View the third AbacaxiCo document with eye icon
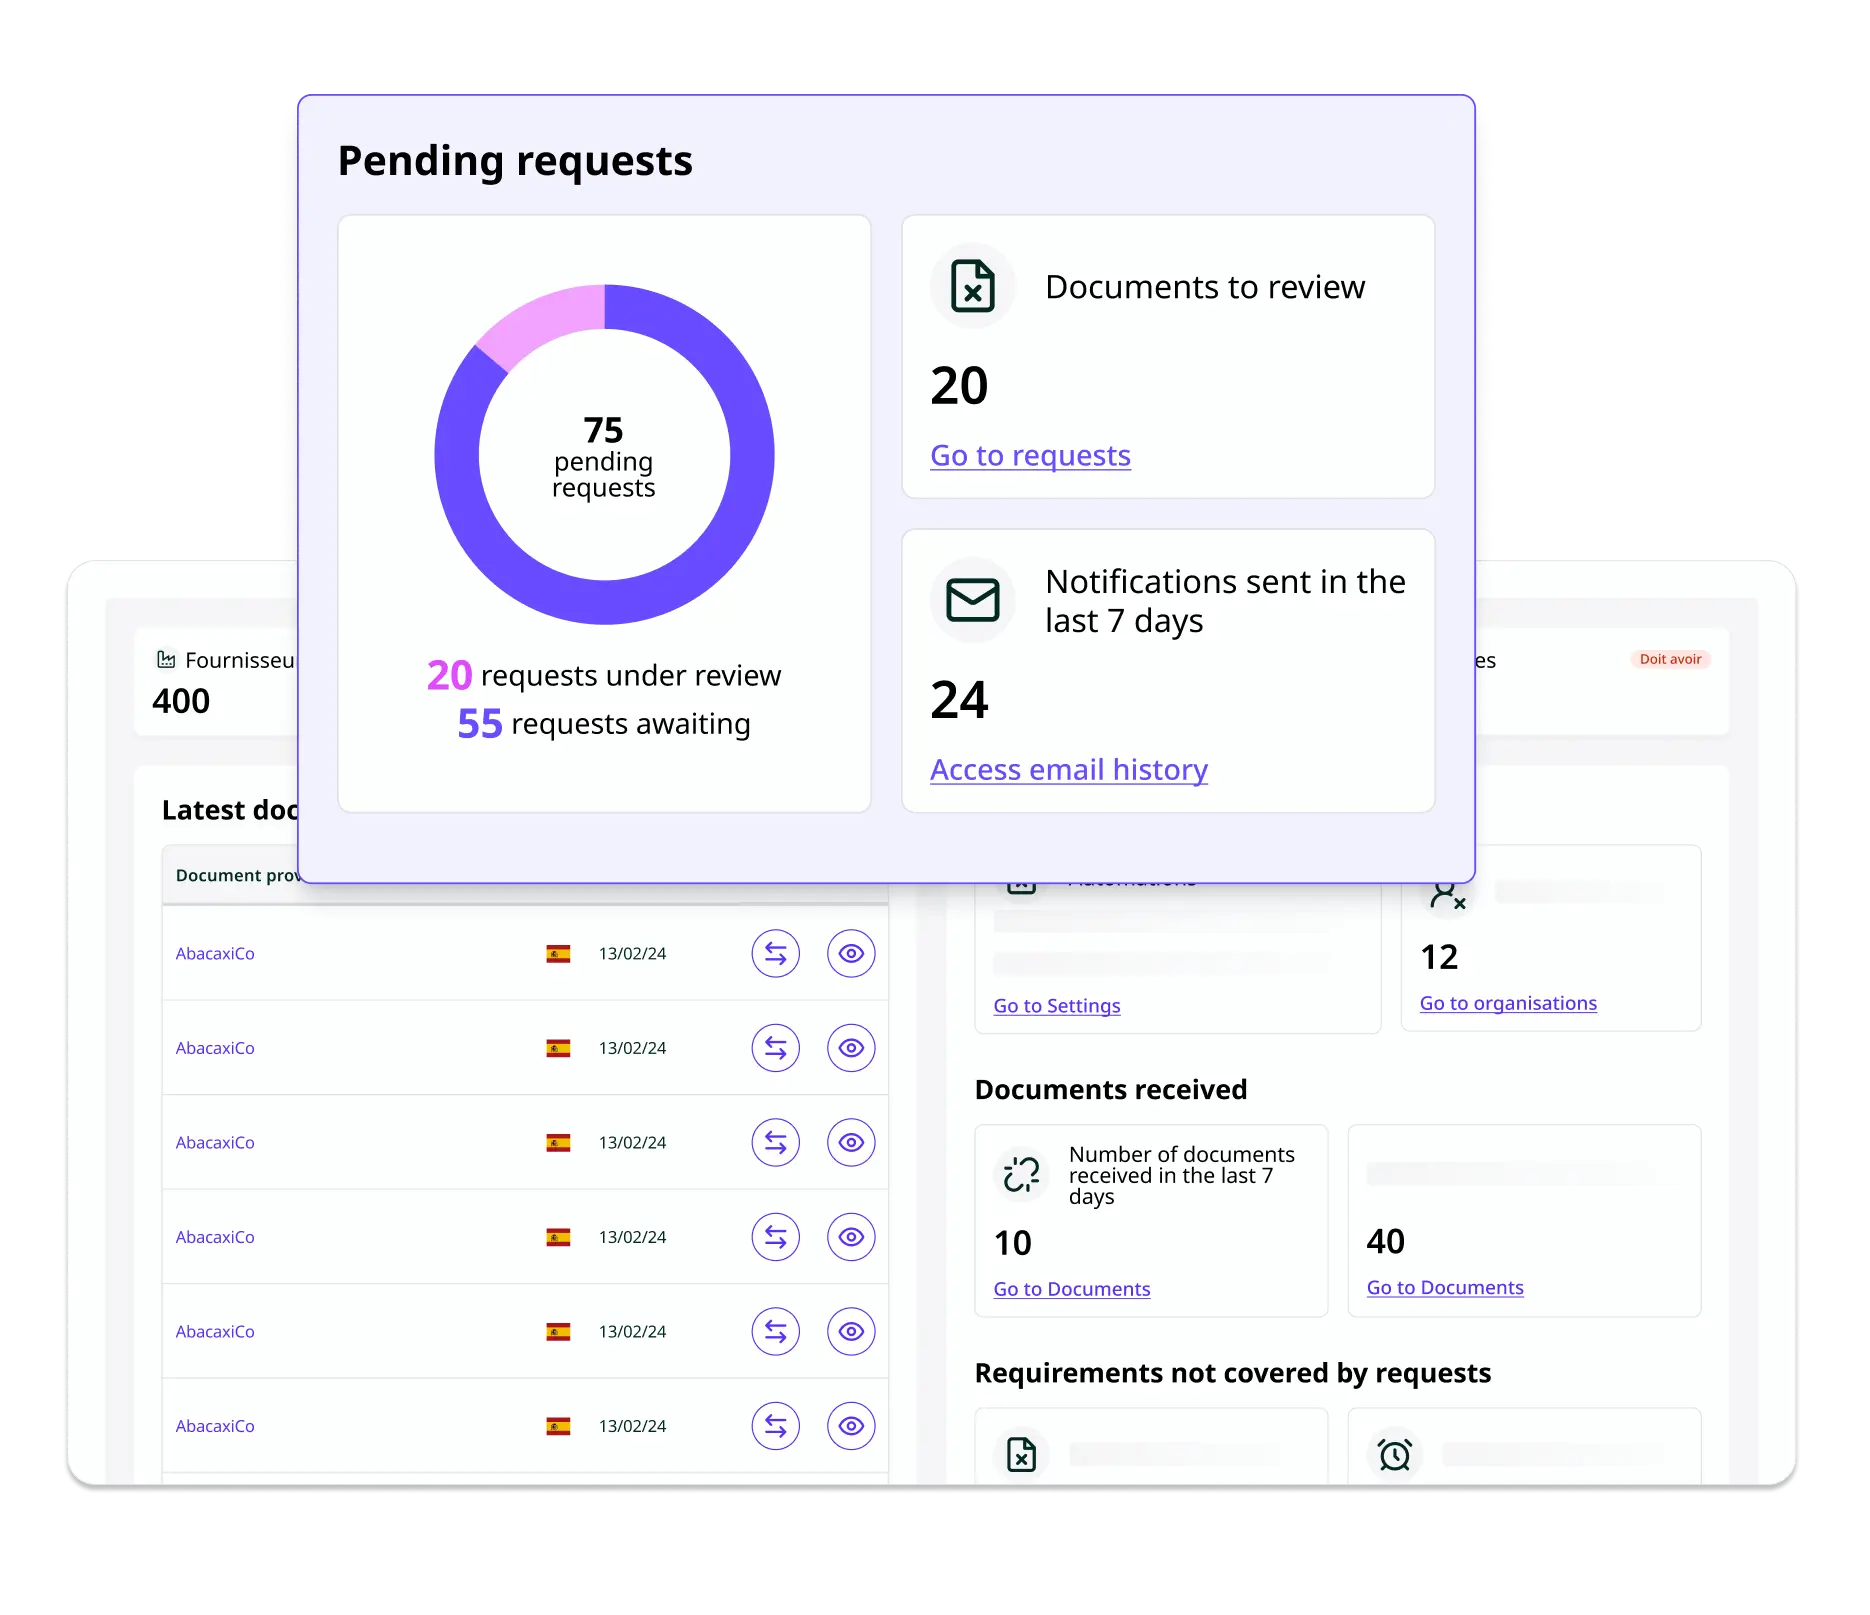The image size is (1870, 1615). coord(851,1143)
